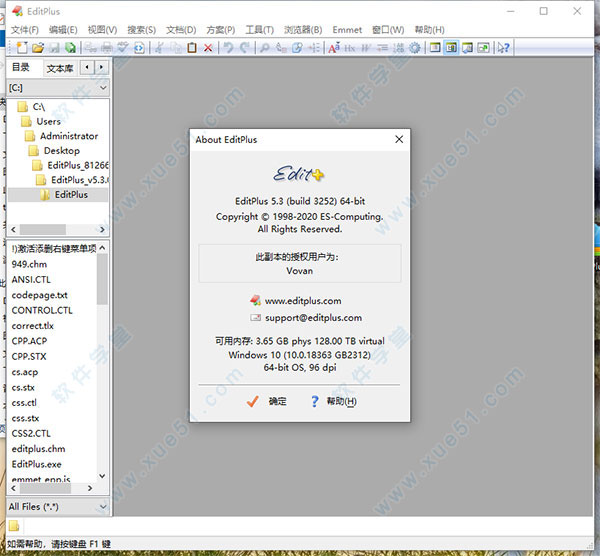This screenshot has height=556, width=600.
Task: Click the Paste clipboard icon in toolbar
Action: (x=191, y=47)
